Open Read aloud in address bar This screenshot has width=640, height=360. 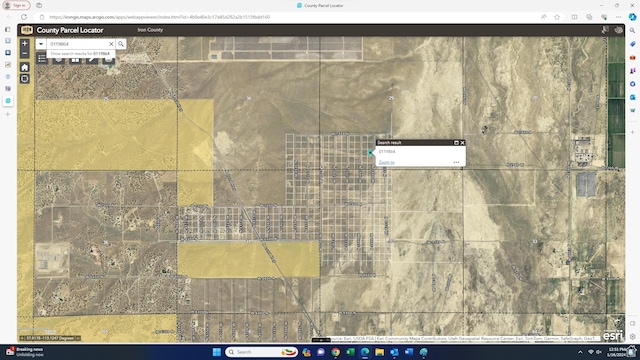pyautogui.click(x=544, y=17)
